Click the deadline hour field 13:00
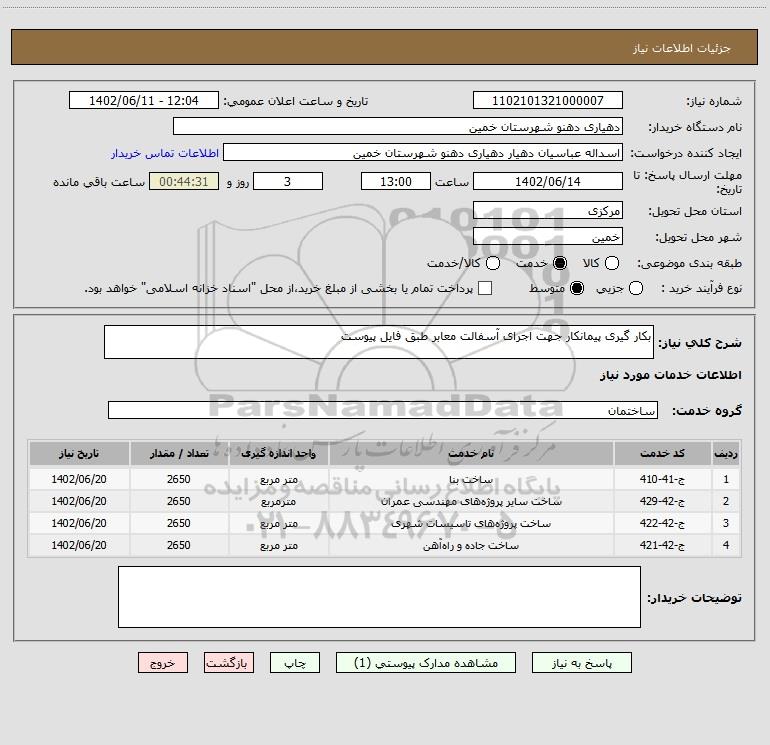Image resolution: width=770 pixels, height=745 pixels. pyautogui.click(x=396, y=181)
